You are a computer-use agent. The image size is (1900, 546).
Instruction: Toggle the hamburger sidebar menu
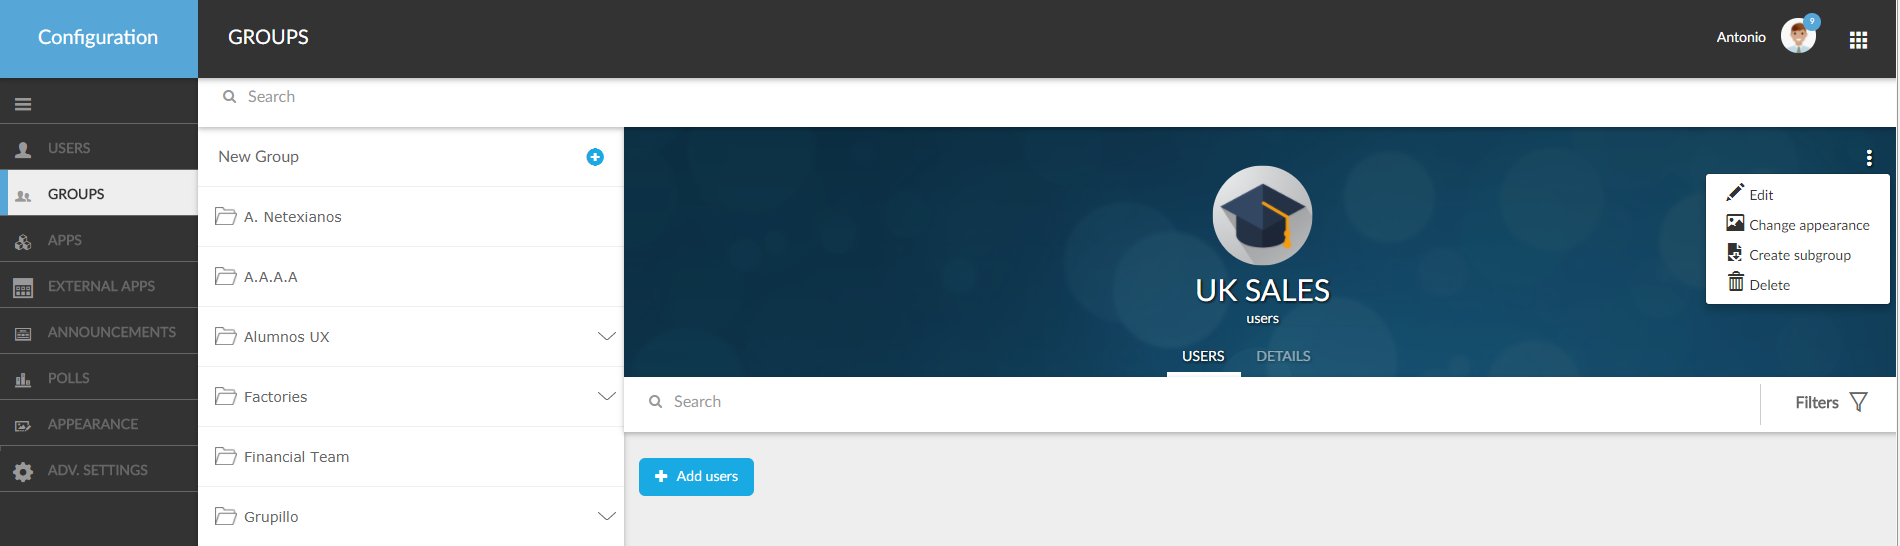tap(23, 104)
